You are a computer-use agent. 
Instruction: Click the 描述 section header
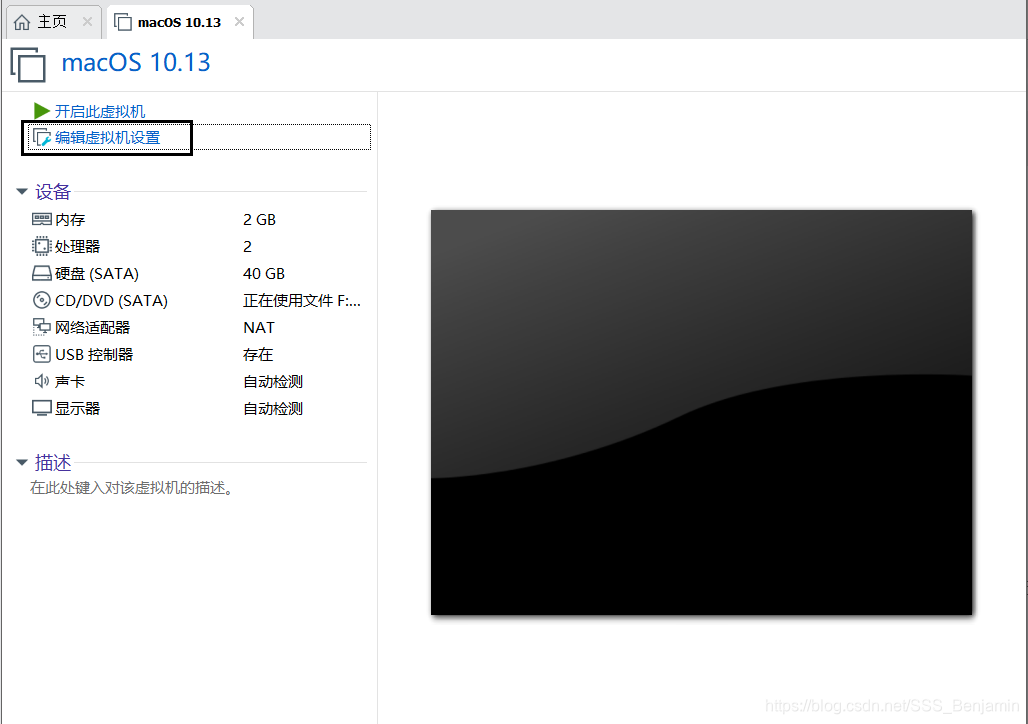point(52,462)
